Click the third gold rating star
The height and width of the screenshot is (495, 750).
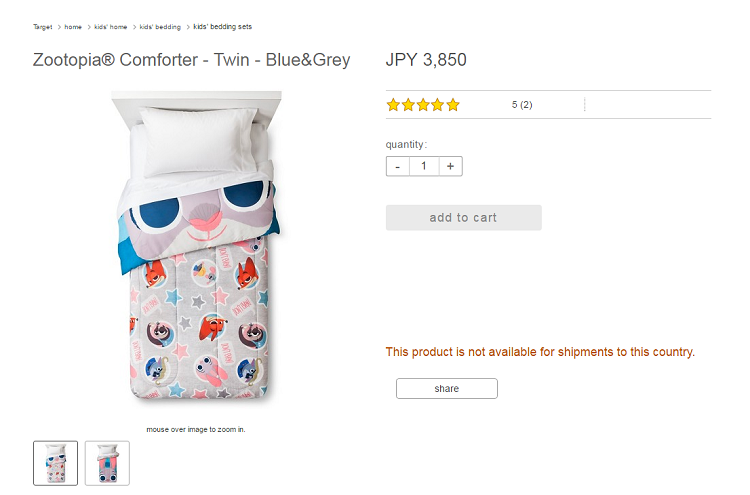[x=423, y=105]
